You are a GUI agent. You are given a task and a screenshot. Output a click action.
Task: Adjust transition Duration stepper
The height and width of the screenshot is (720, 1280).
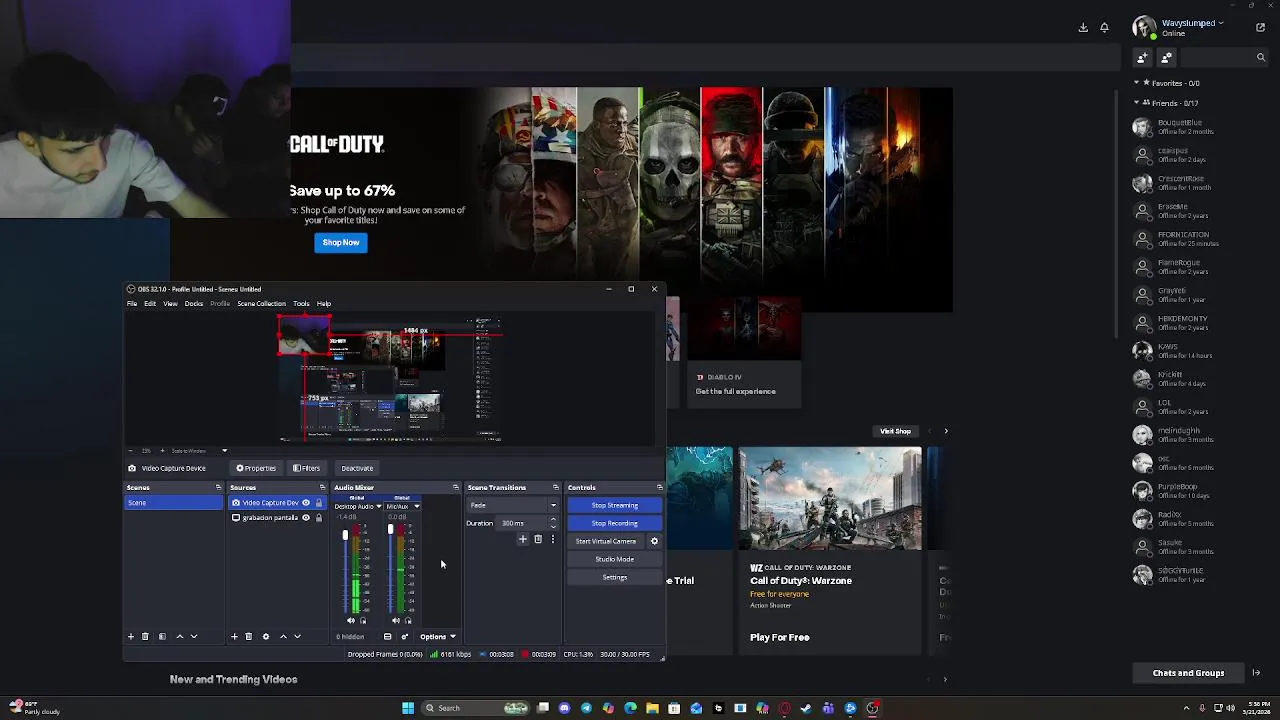tap(553, 523)
